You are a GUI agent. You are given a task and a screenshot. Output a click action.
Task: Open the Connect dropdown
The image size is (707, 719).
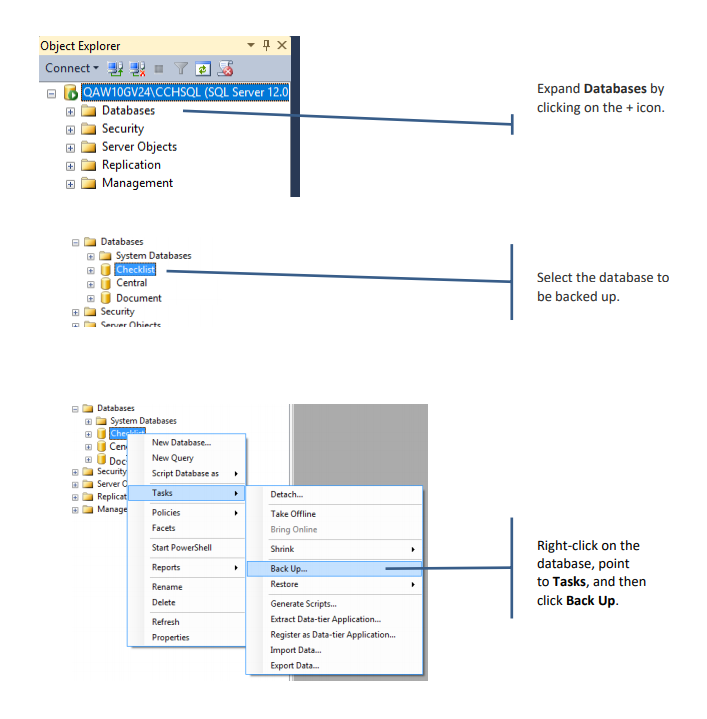tap(72, 68)
